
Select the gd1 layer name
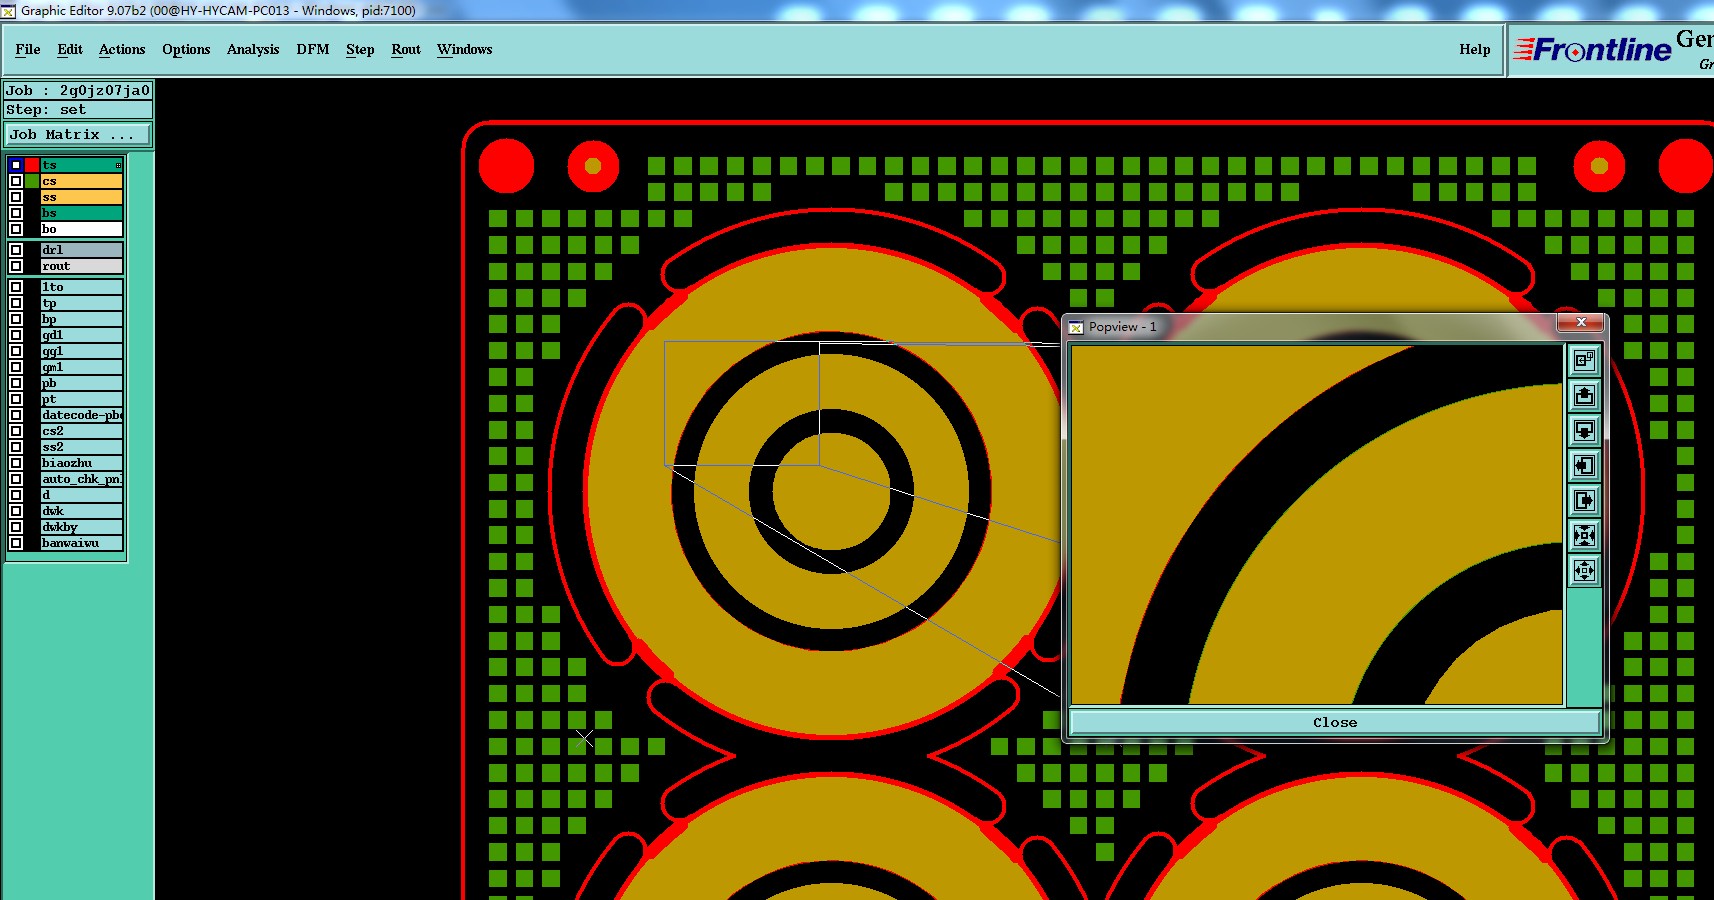pos(81,335)
